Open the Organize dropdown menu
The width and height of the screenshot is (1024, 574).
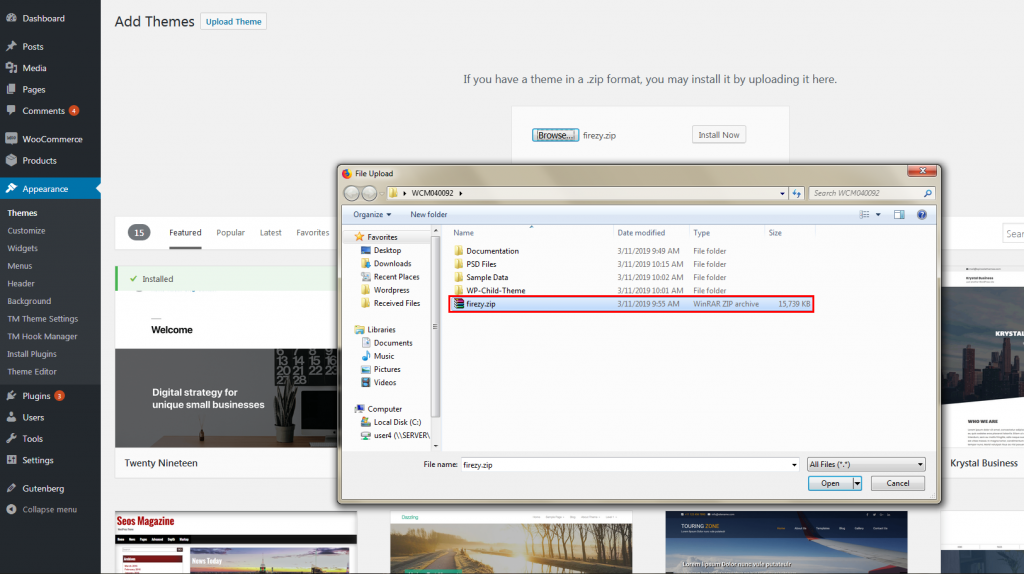(372, 214)
